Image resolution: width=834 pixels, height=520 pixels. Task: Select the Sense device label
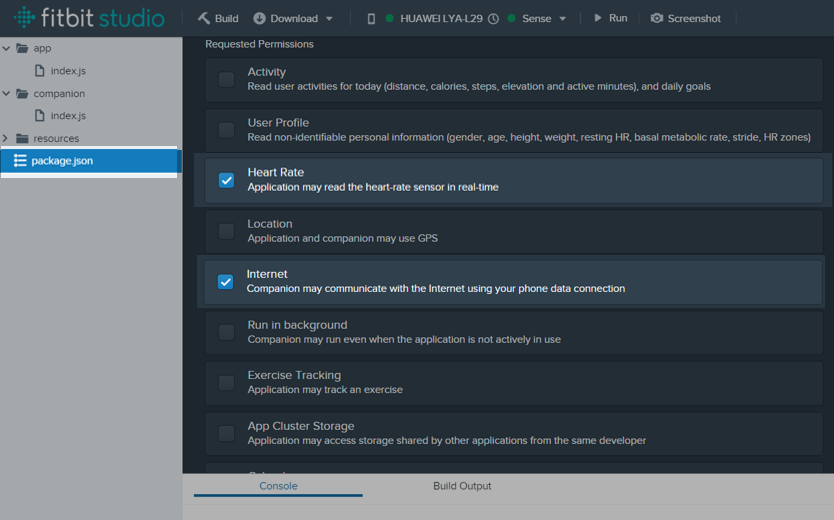(536, 19)
